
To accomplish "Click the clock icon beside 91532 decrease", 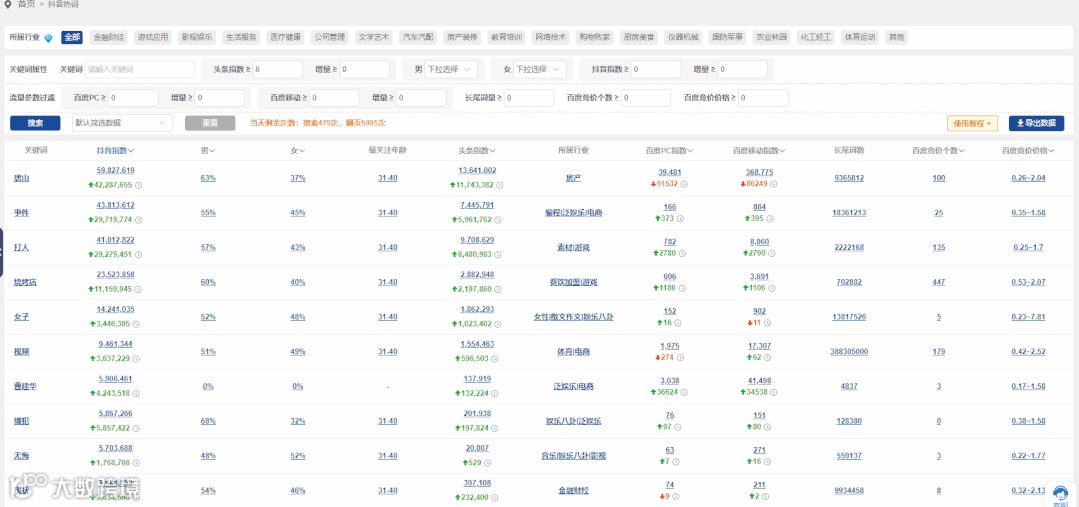I will pos(685,184).
